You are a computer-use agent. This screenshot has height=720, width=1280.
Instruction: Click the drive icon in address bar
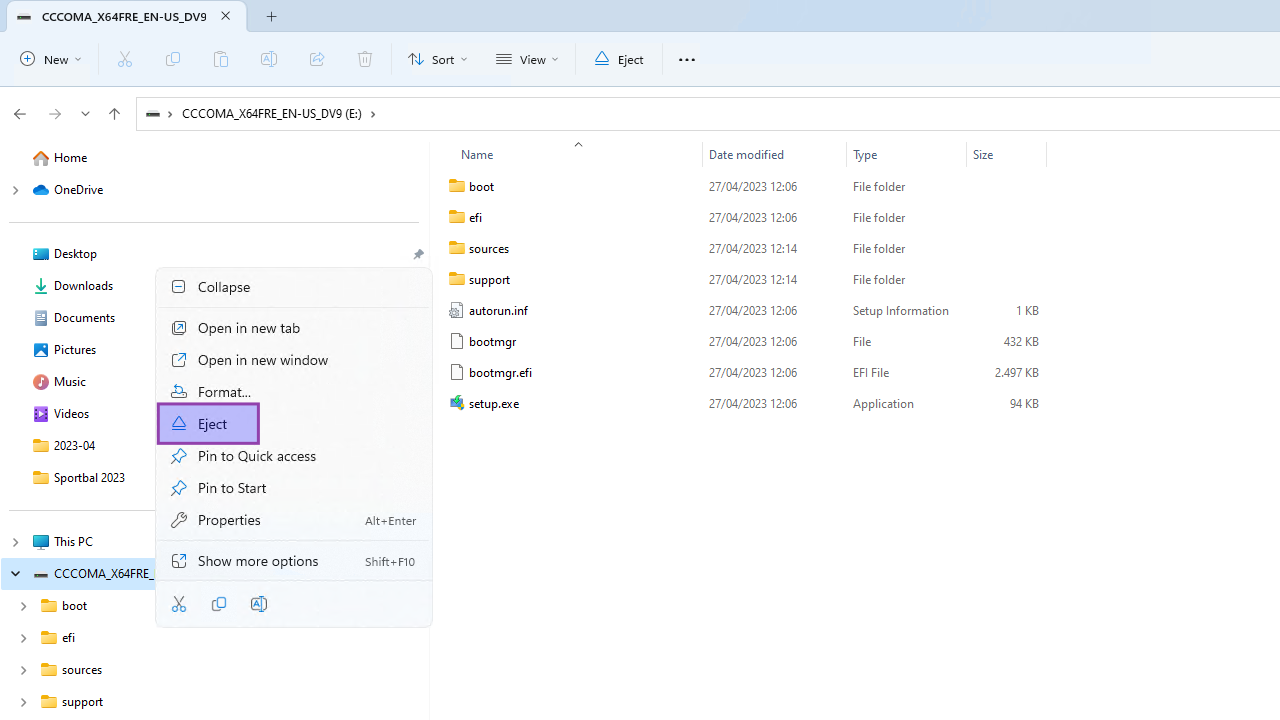point(152,114)
